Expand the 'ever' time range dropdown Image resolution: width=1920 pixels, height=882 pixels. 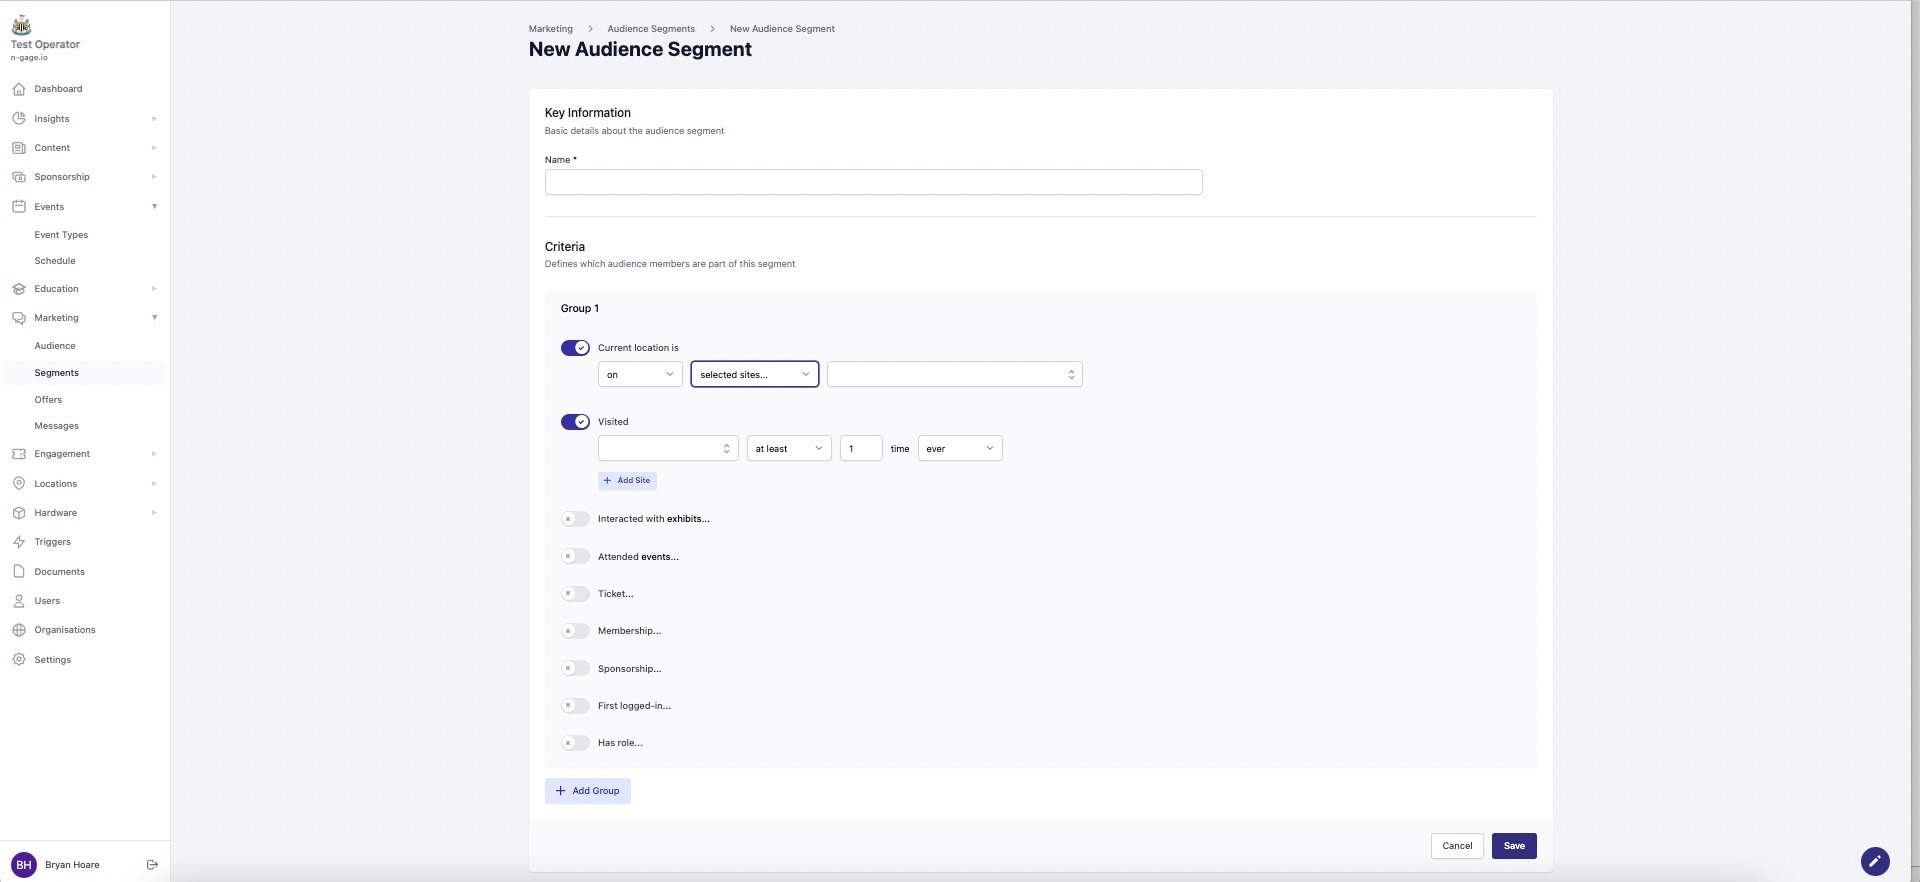coord(959,449)
